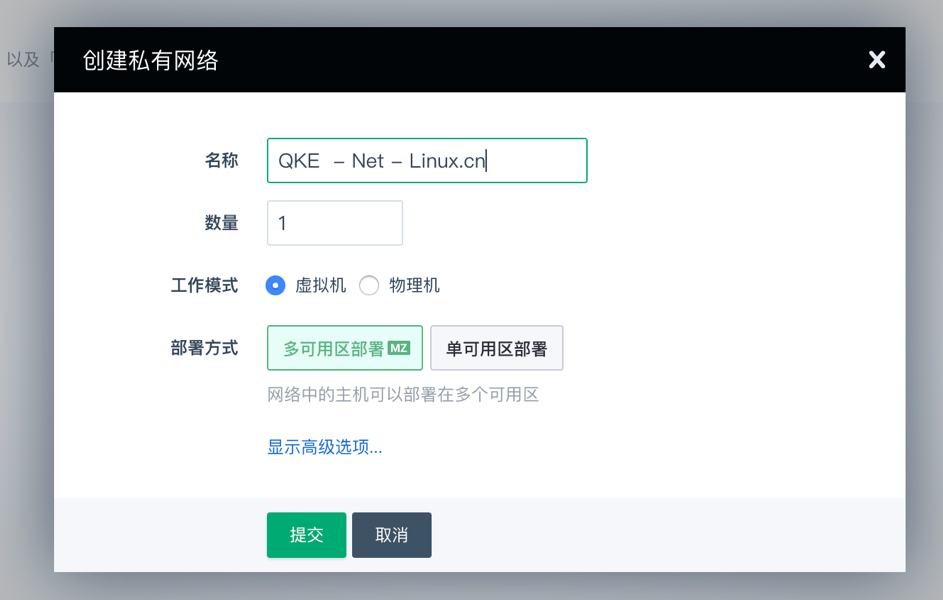Expand 显示高级选项... advanced options
Viewport: 943px width, 600px height.
(325, 447)
